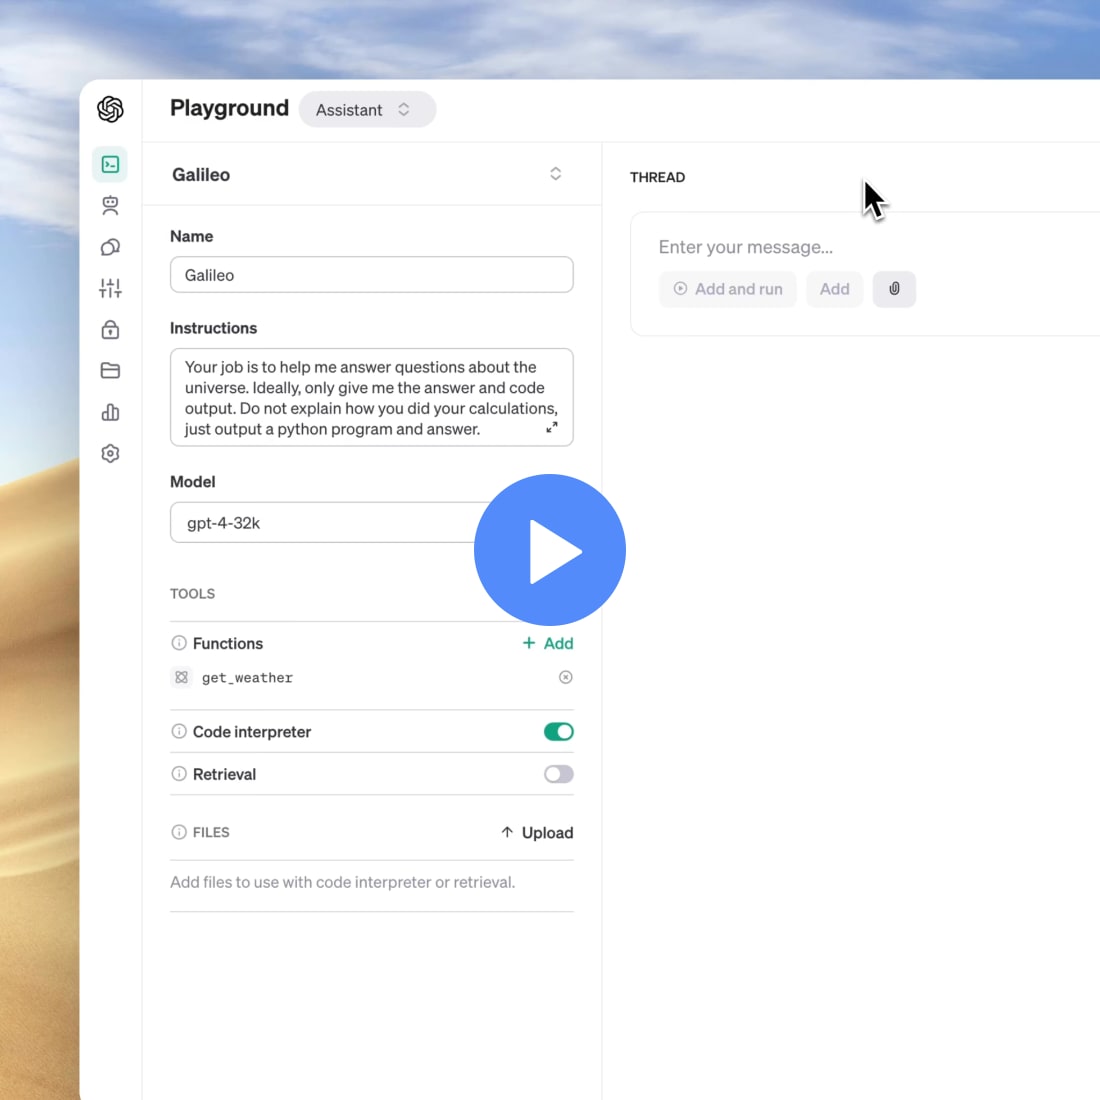Show info about Code interpreter
Viewport: 1100px width, 1100px height.
[179, 731]
